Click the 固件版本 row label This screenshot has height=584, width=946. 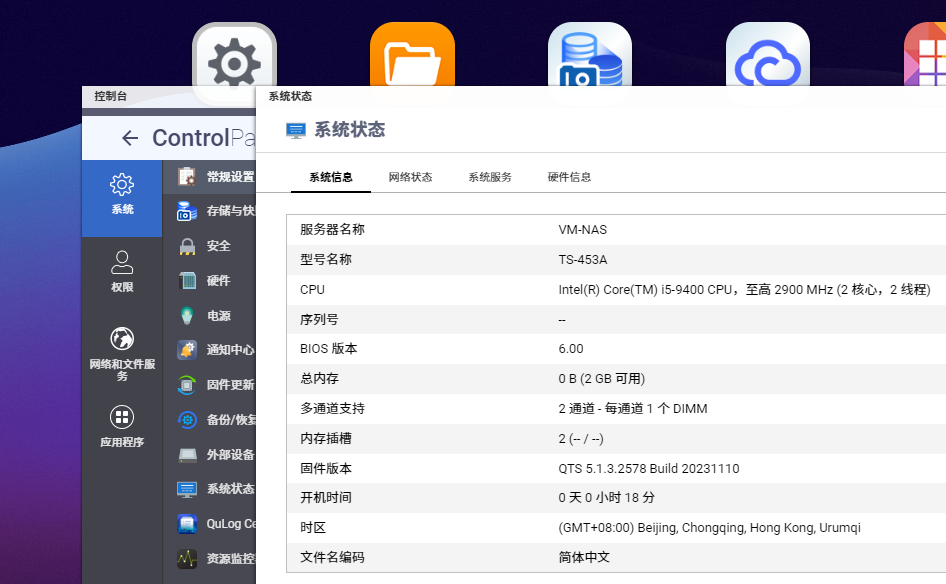[326, 468]
